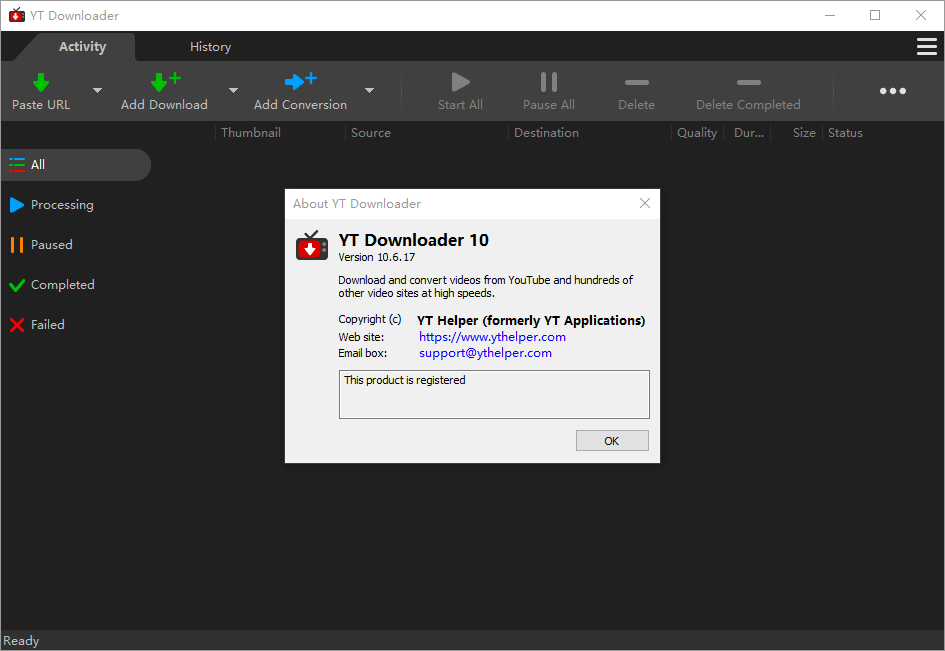Select the All filter in sidebar
945x651 pixels.
[76, 165]
